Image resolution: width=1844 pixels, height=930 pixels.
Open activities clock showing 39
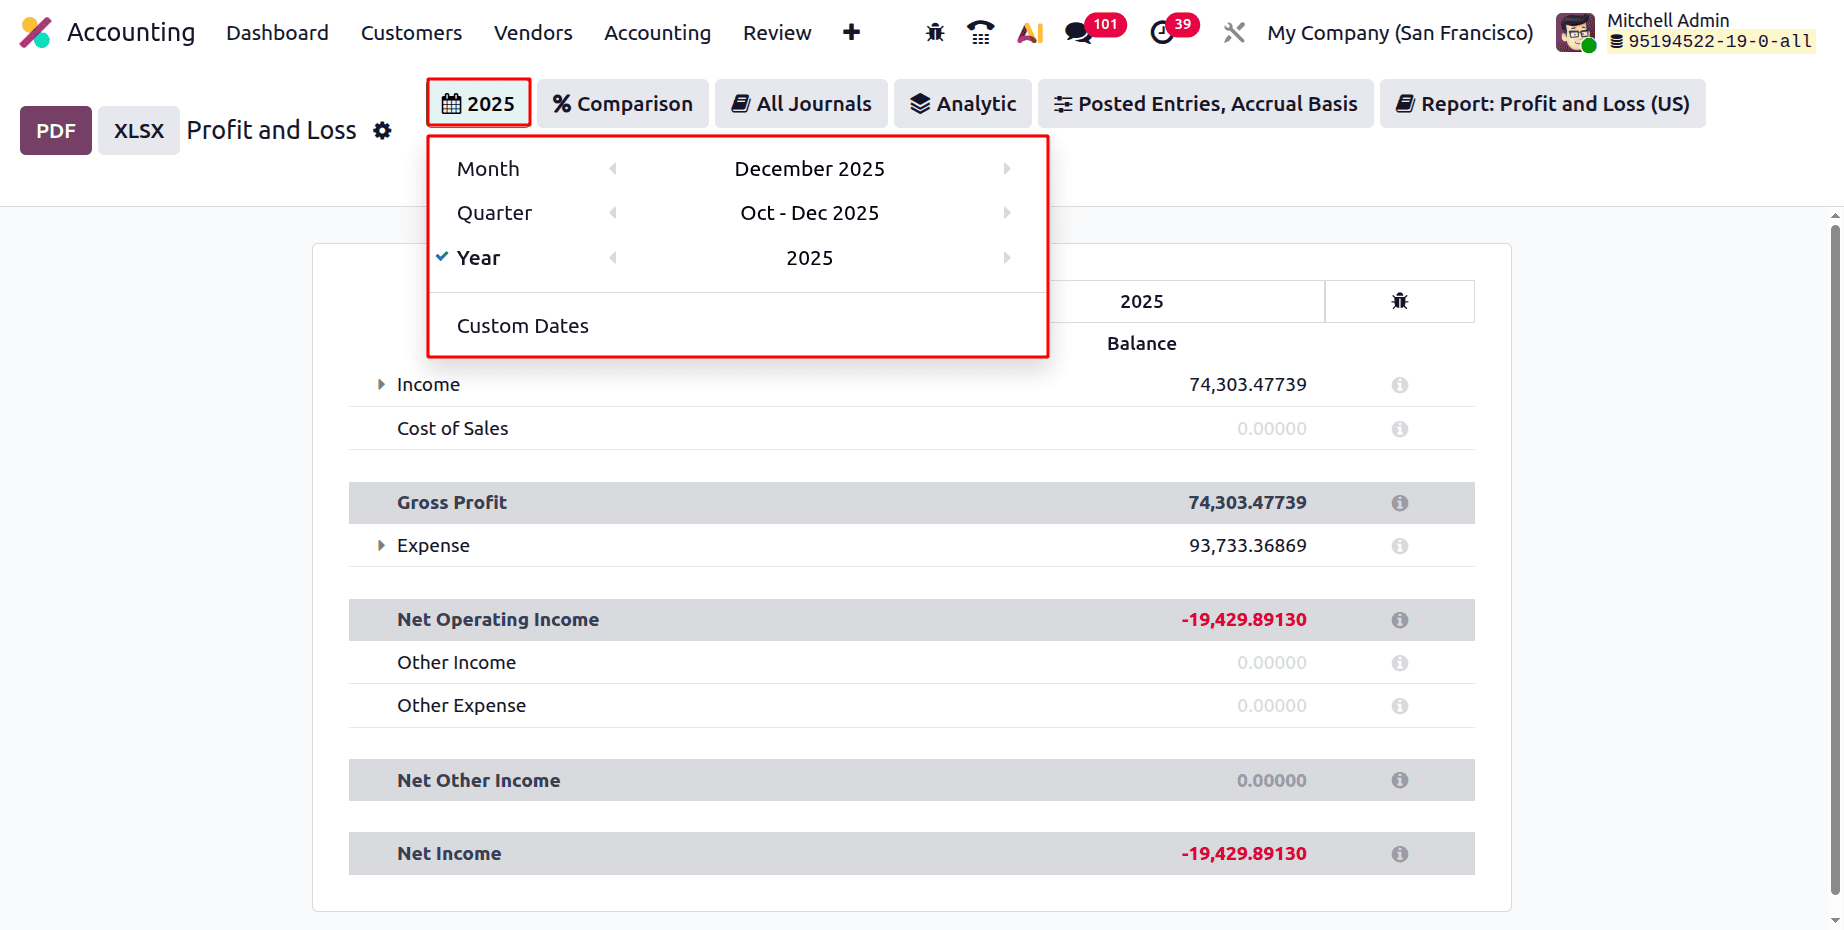click(1162, 32)
